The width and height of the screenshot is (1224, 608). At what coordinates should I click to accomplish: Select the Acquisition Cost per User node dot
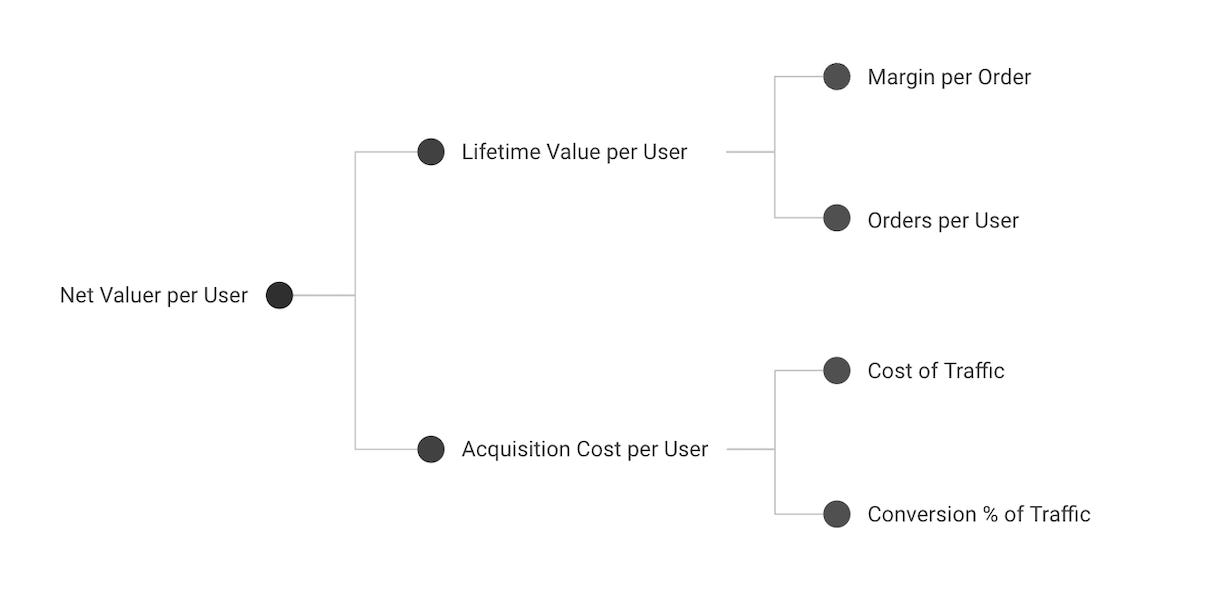tap(431, 449)
